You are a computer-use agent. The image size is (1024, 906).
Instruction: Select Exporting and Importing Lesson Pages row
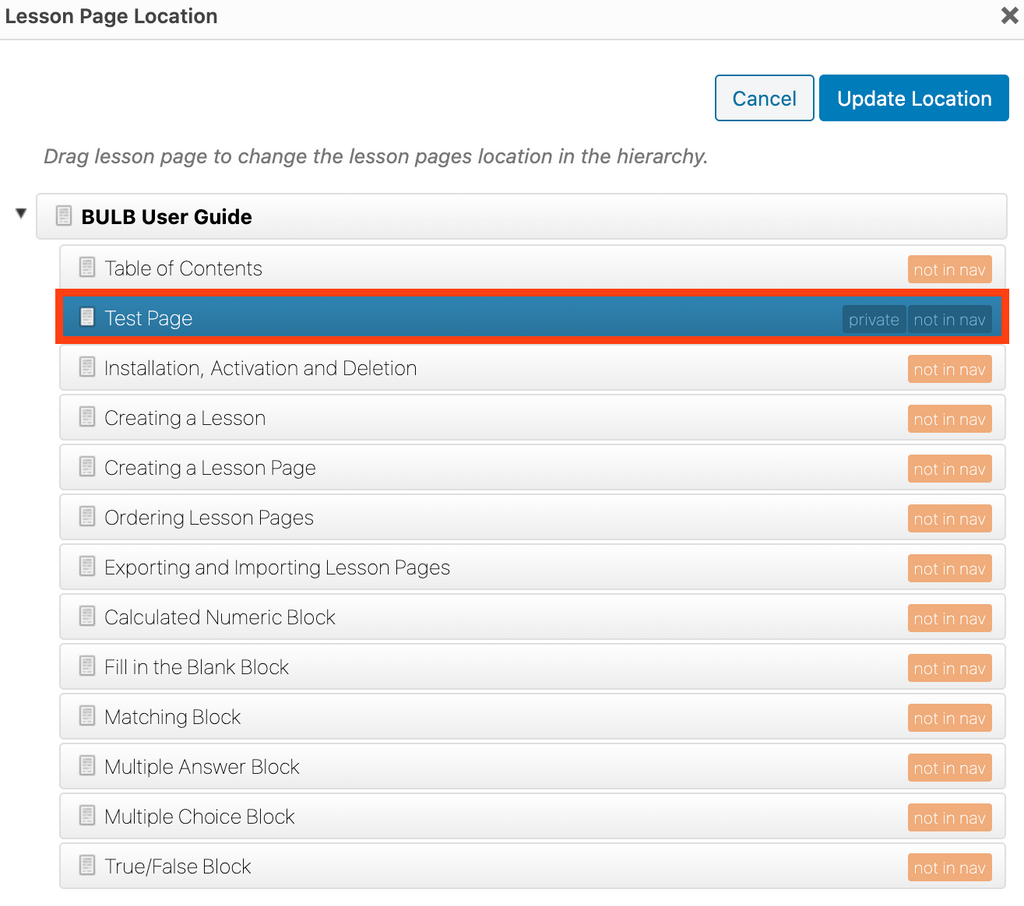click(532, 567)
